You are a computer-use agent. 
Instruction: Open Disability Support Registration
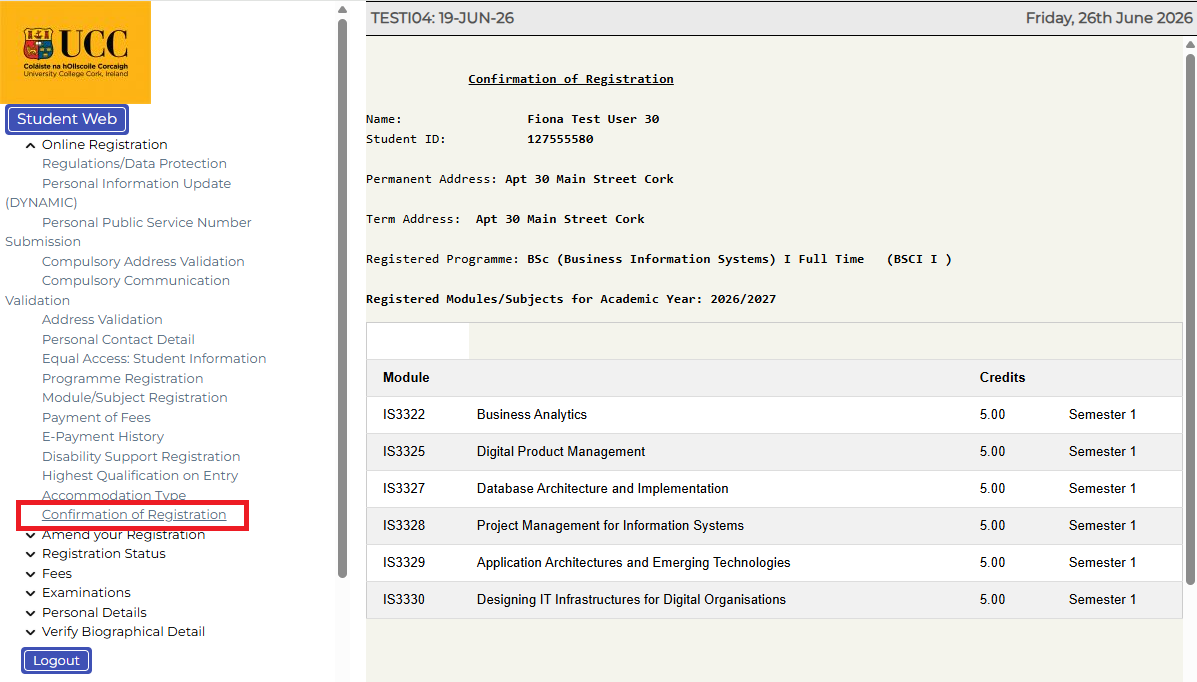coord(141,456)
